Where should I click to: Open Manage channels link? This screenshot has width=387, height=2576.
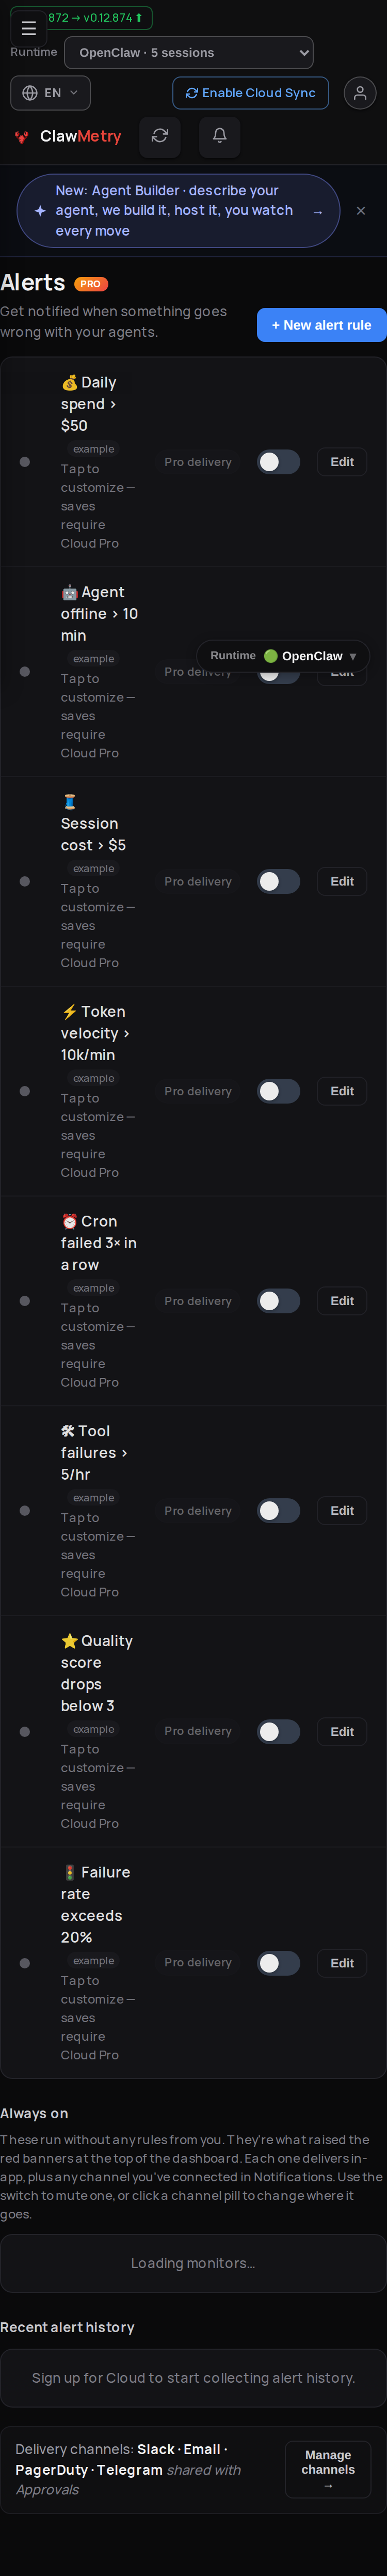pyautogui.click(x=328, y=2469)
